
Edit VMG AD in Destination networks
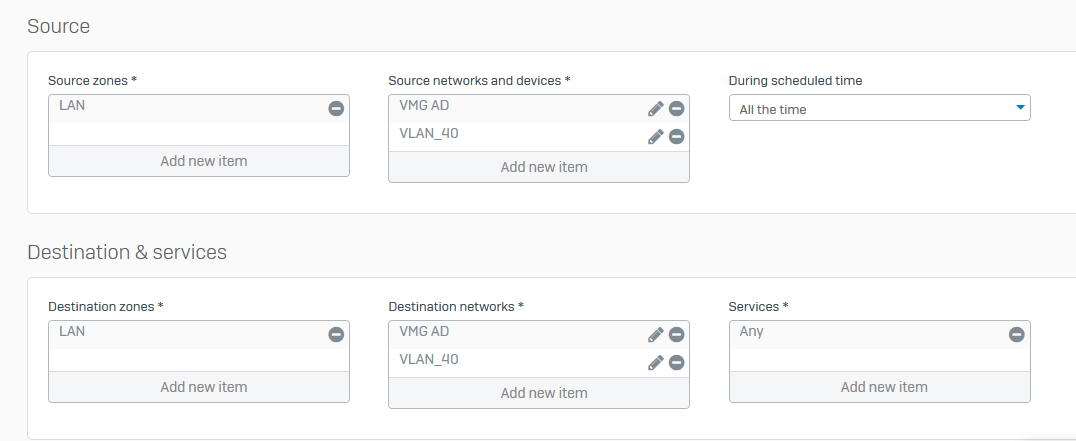pyautogui.click(x=655, y=334)
